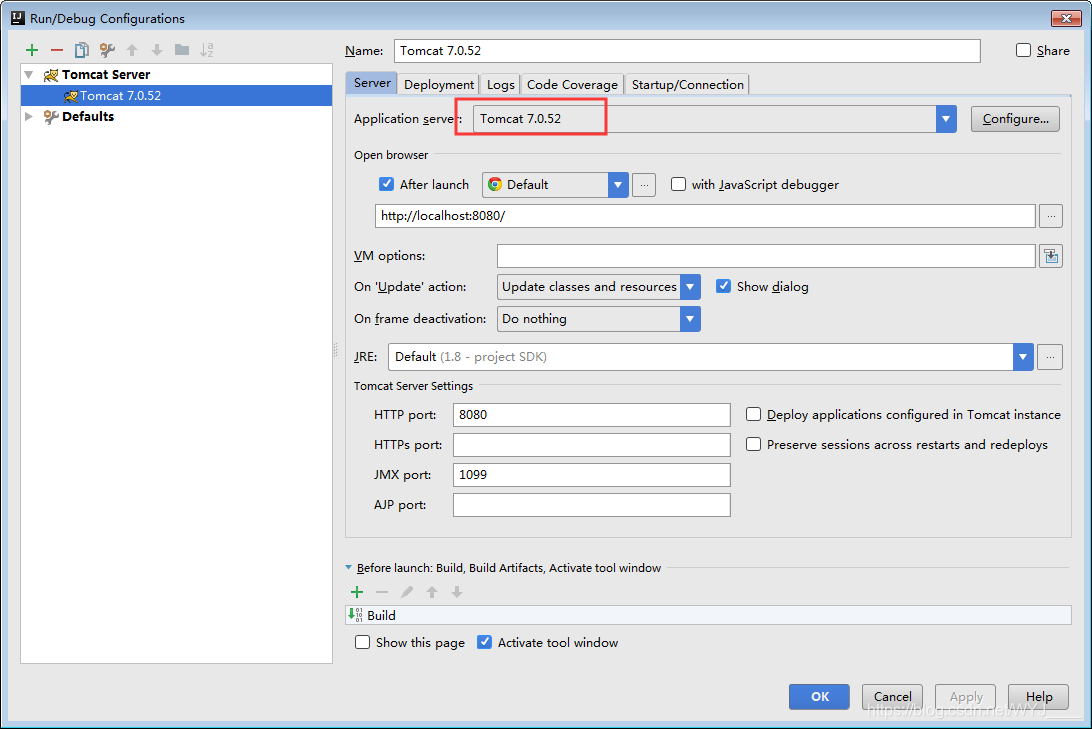Click HTTP port field showing 8080

591,415
